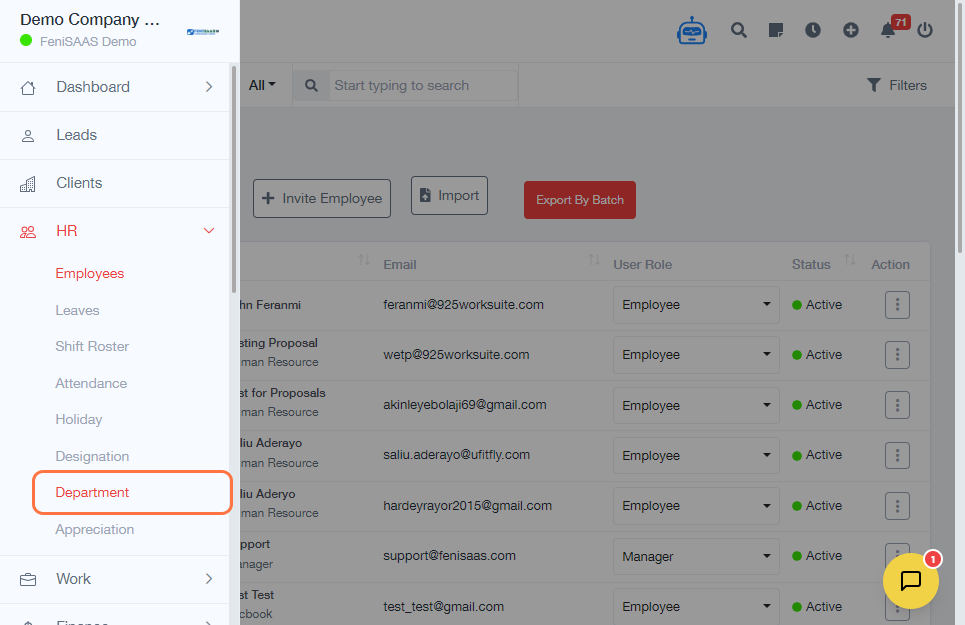Click the robot assistant icon
This screenshot has height=625, width=965.
pyautogui.click(x=692, y=30)
